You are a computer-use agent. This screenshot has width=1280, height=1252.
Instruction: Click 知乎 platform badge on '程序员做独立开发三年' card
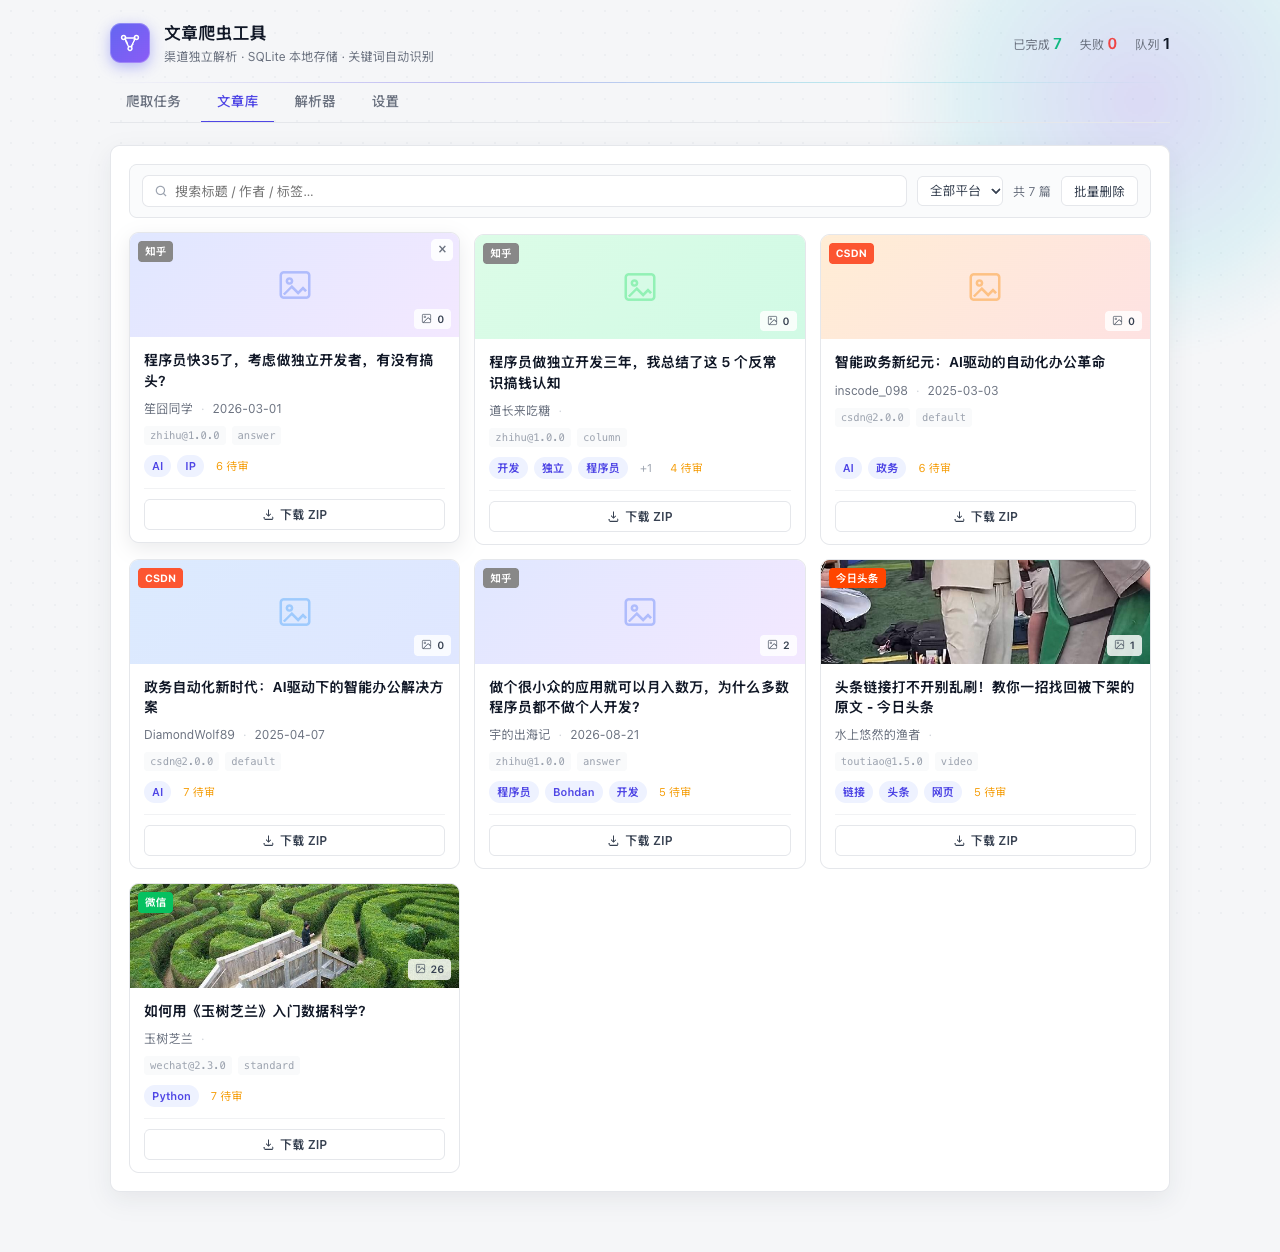[x=501, y=253]
